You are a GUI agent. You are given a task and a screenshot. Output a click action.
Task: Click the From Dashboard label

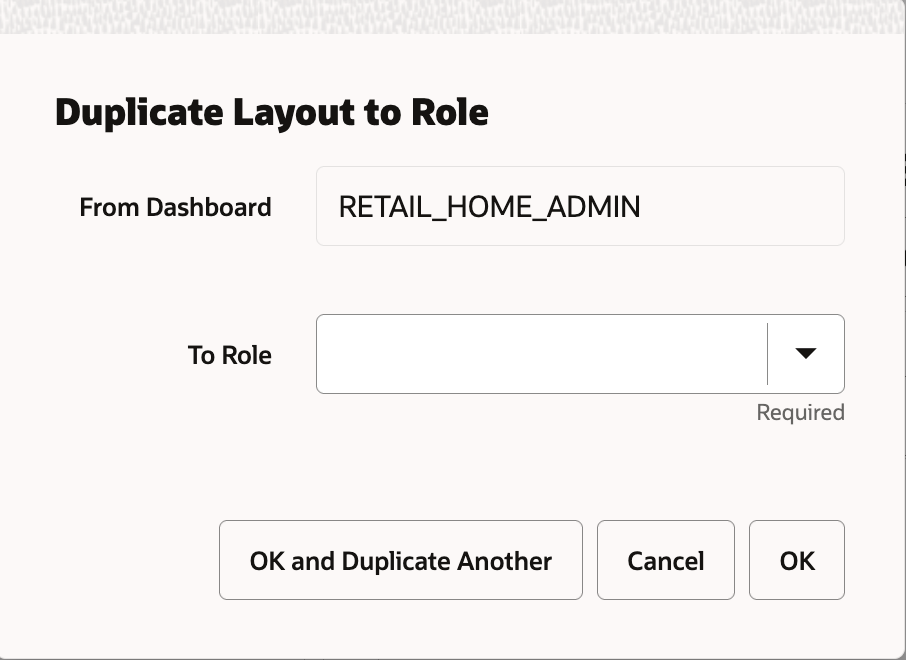176,207
